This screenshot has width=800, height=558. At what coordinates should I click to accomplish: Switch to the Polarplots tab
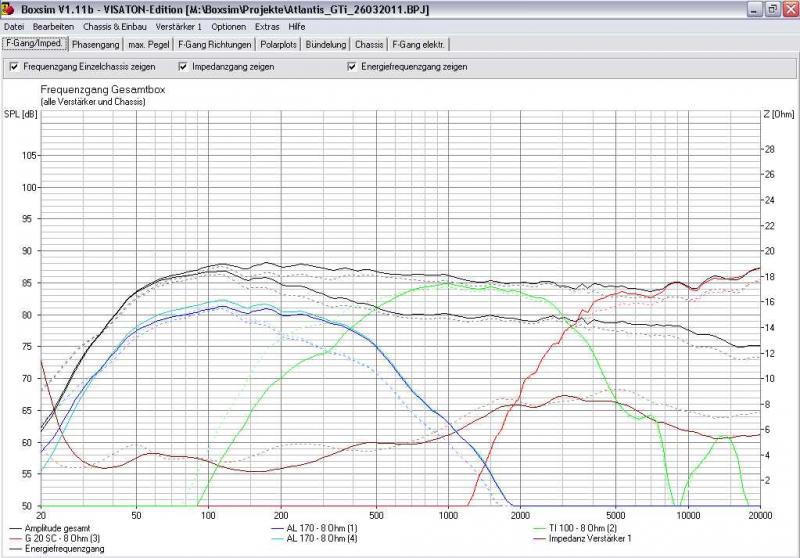click(x=278, y=45)
